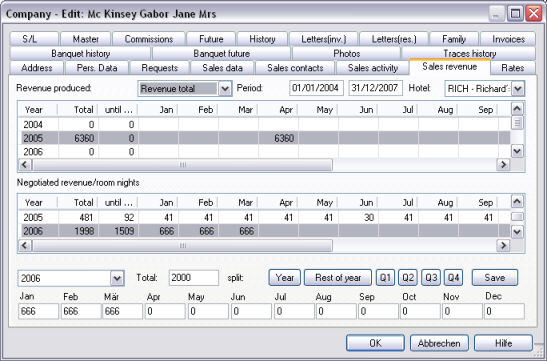Screen dimensions: 547x361
Task: Open the History tab
Action: tap(262, 39)
